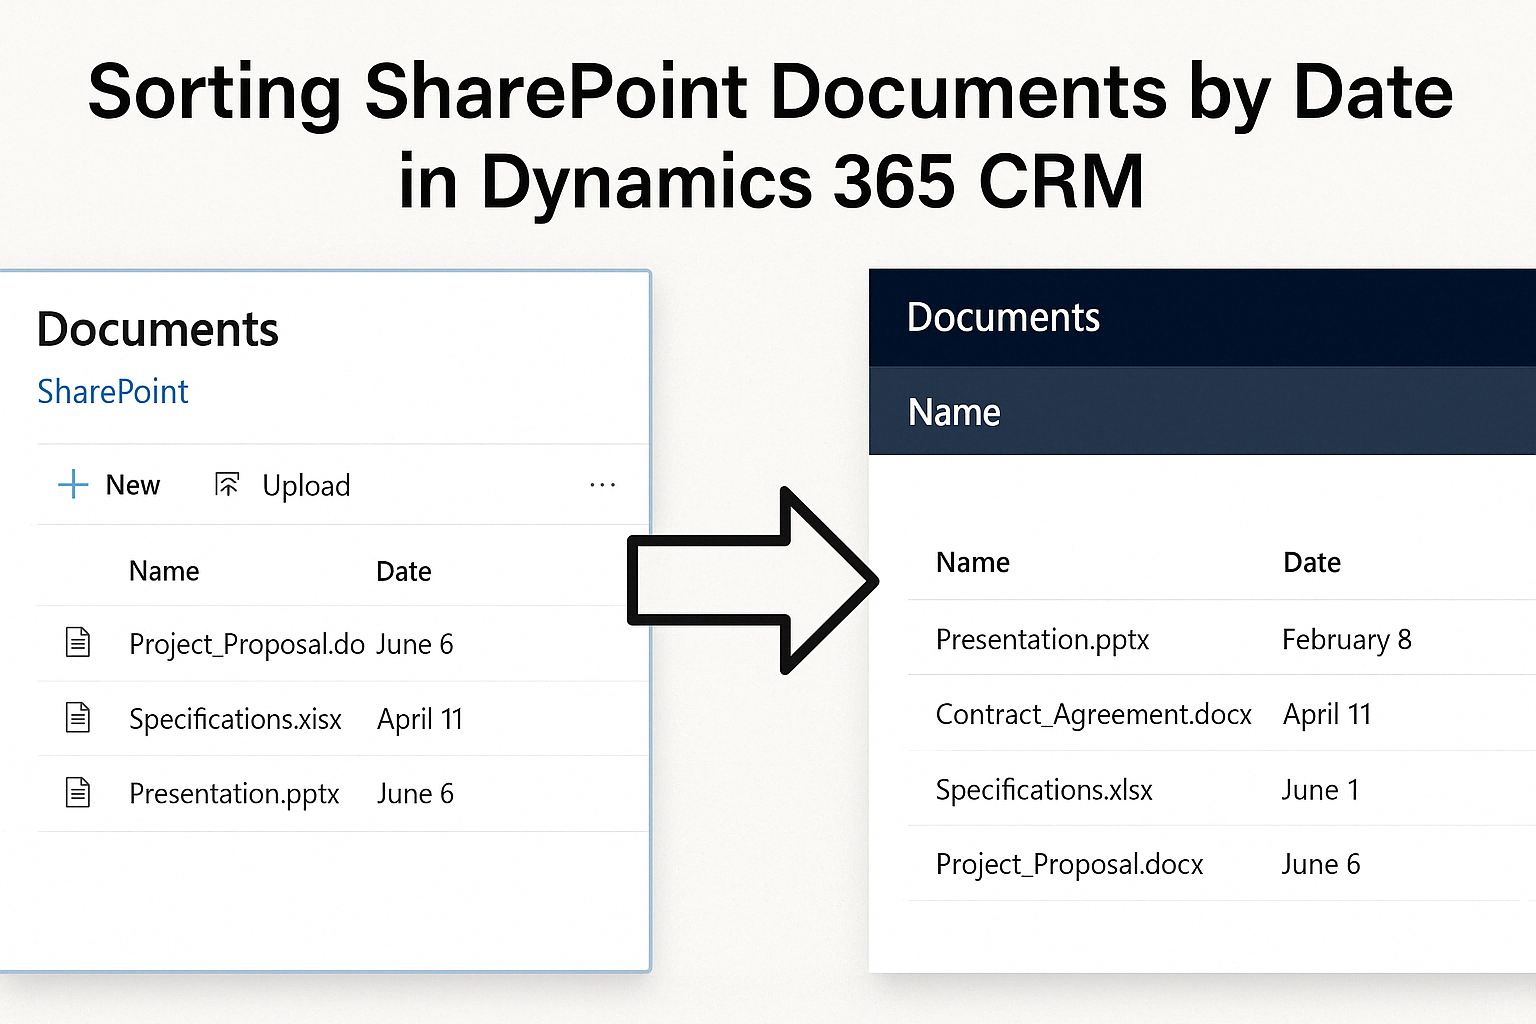
Task: Click the plus icon next to New
Action: click(73, 485)
